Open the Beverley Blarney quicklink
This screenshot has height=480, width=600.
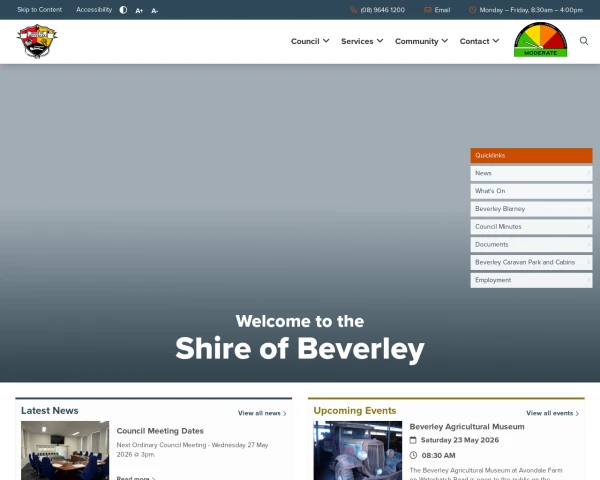531,209
